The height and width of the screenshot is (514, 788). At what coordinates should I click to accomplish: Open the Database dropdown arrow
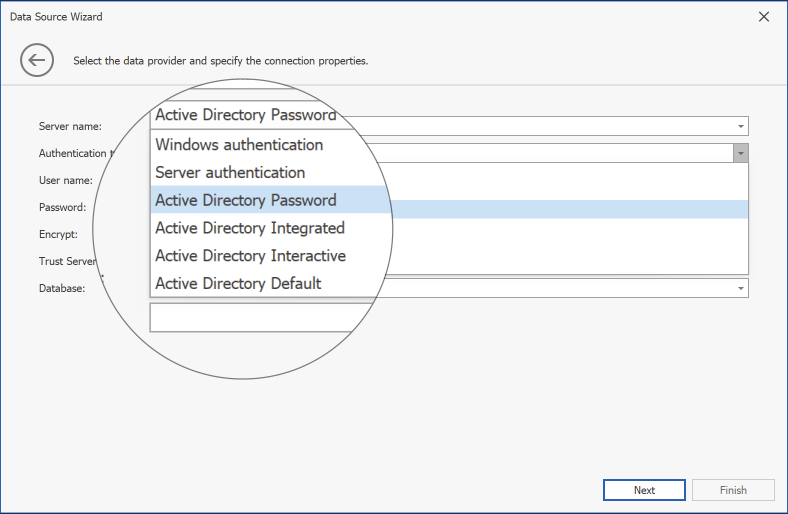[x=741, y=288]
